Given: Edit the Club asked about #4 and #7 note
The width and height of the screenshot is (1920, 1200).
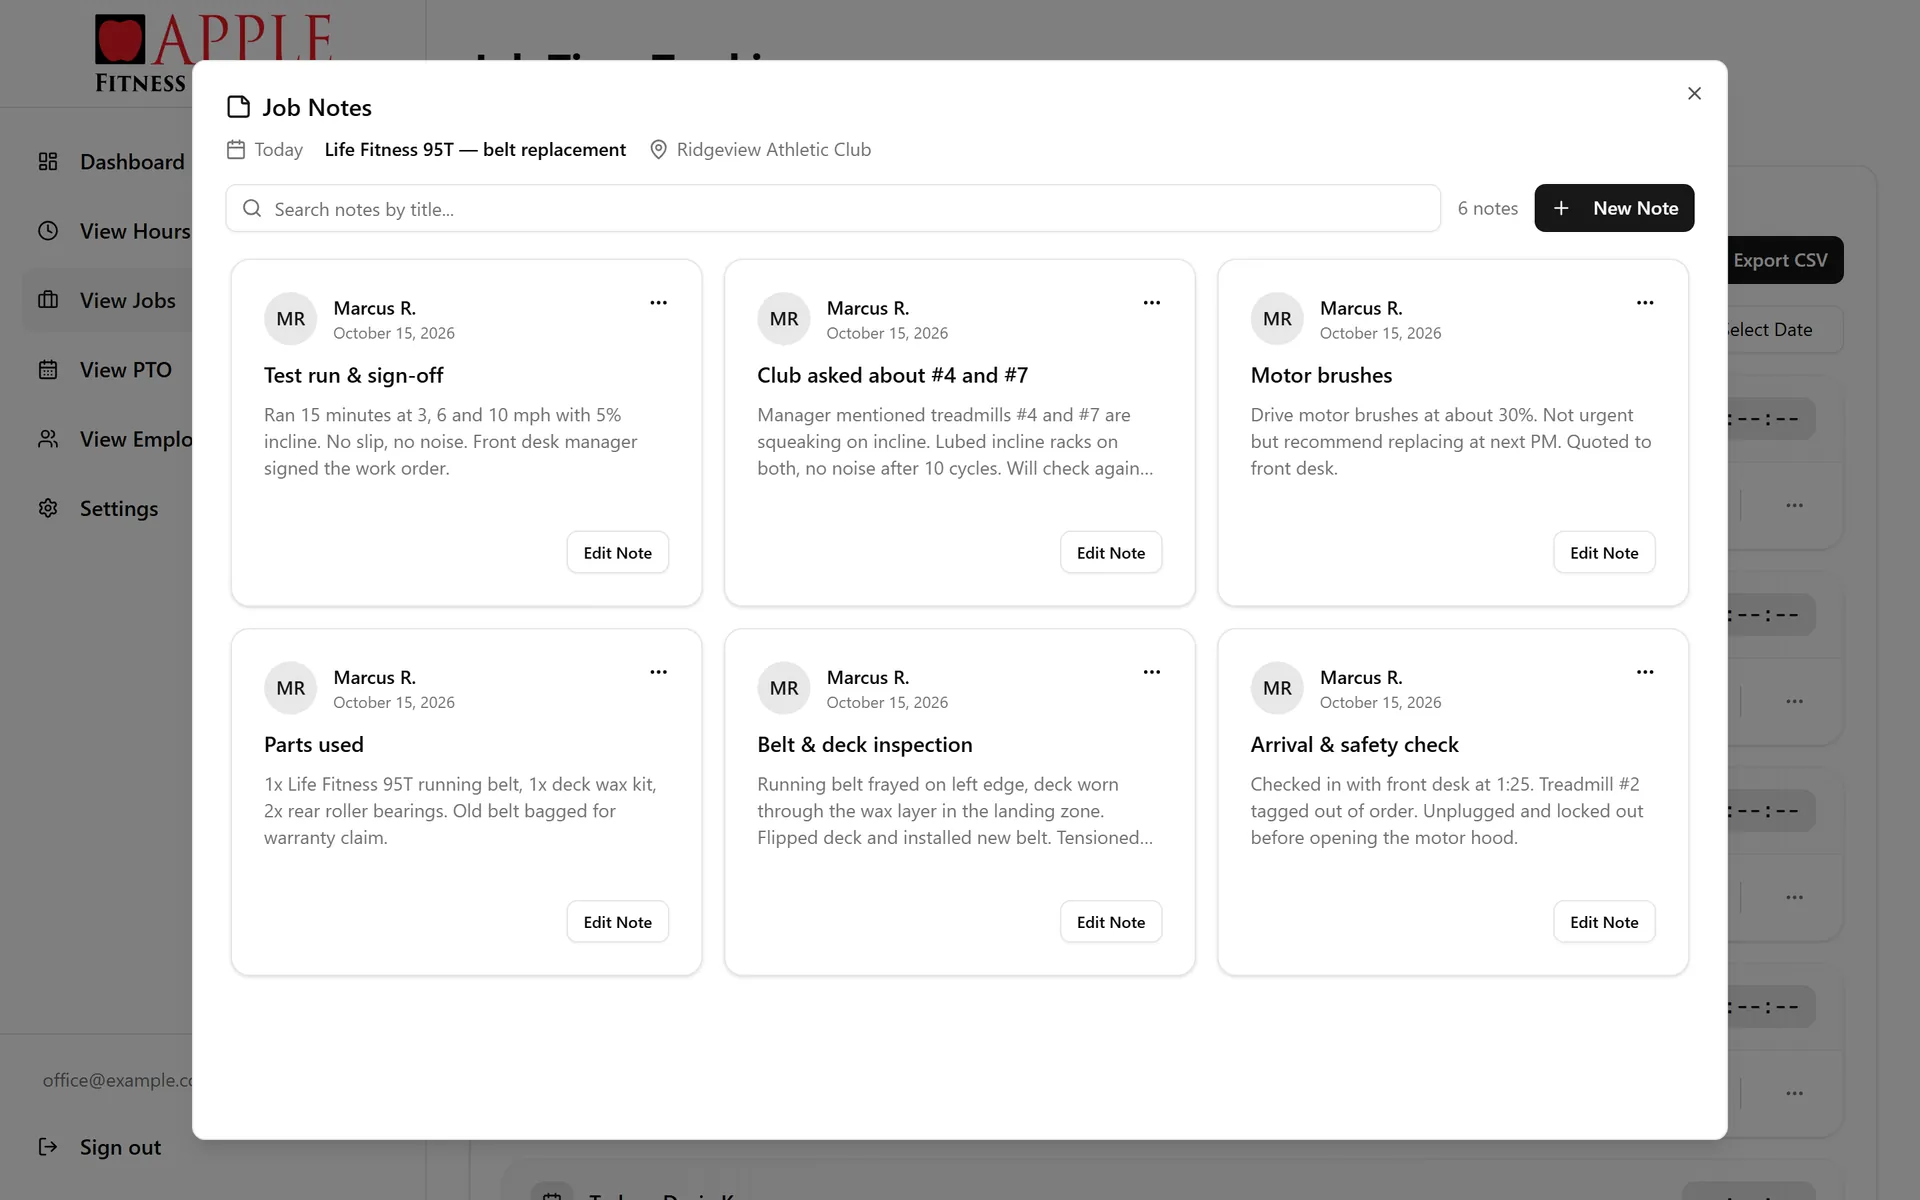Looking at the screenshot, I should (1111, 553).
